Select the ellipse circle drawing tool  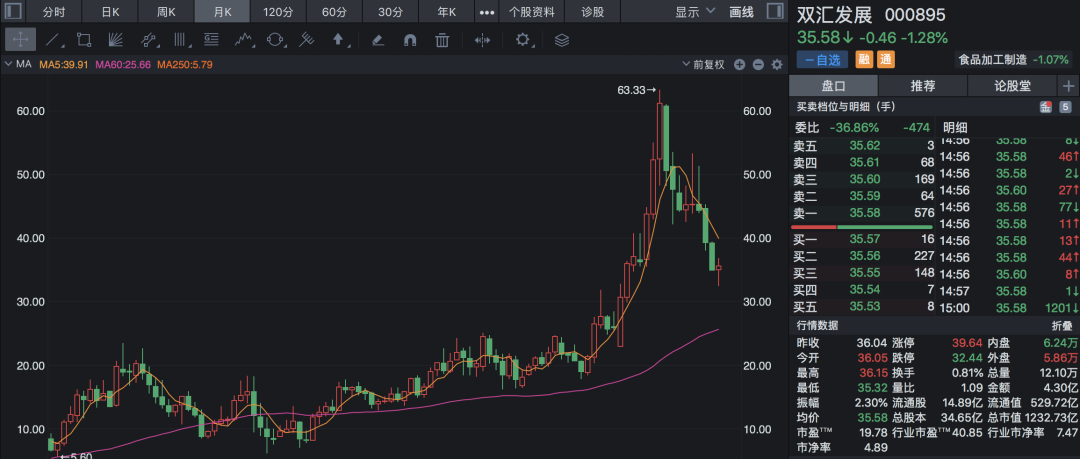coord(276,40)
